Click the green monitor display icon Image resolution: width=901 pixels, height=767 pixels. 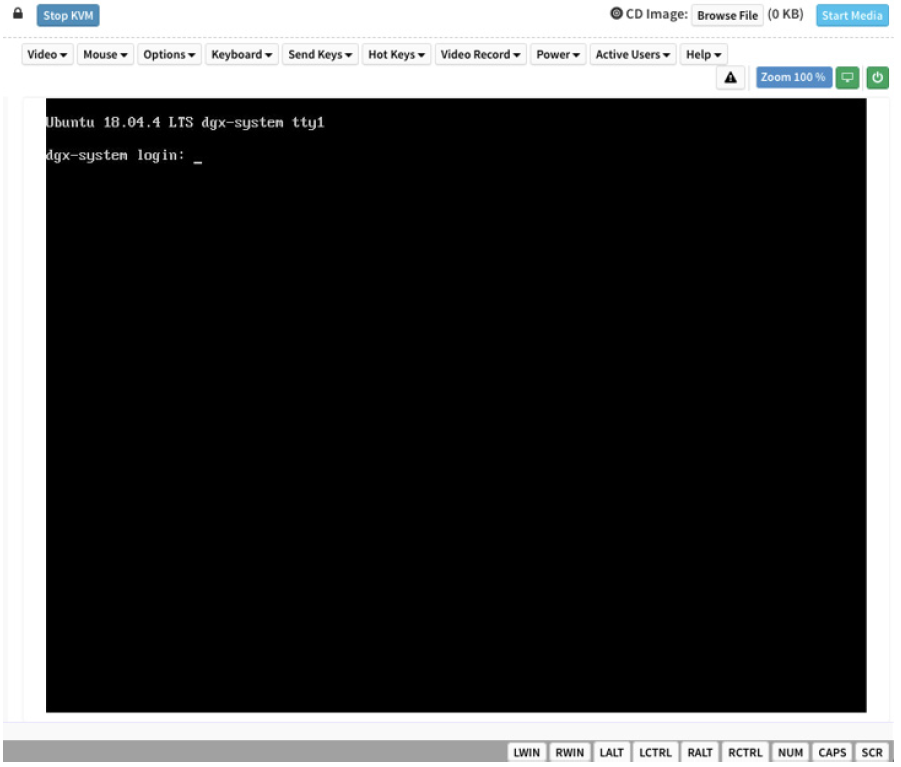pyautogui.click(x=847, y=78)
